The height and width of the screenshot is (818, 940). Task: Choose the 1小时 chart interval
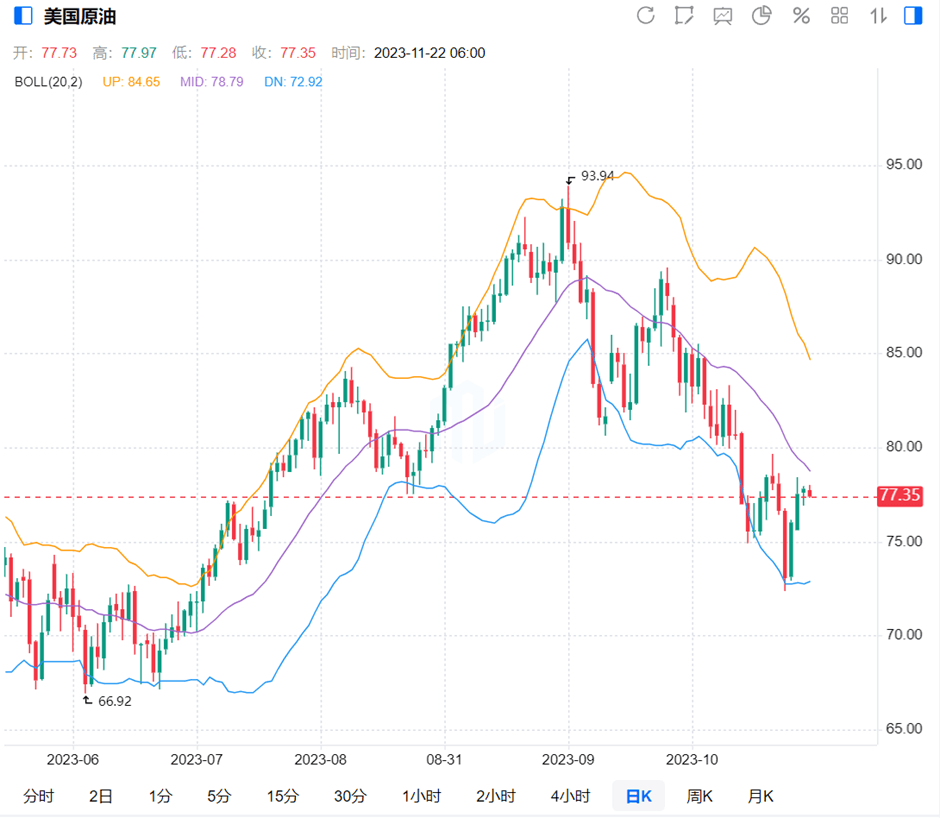[x=422, y=796]
